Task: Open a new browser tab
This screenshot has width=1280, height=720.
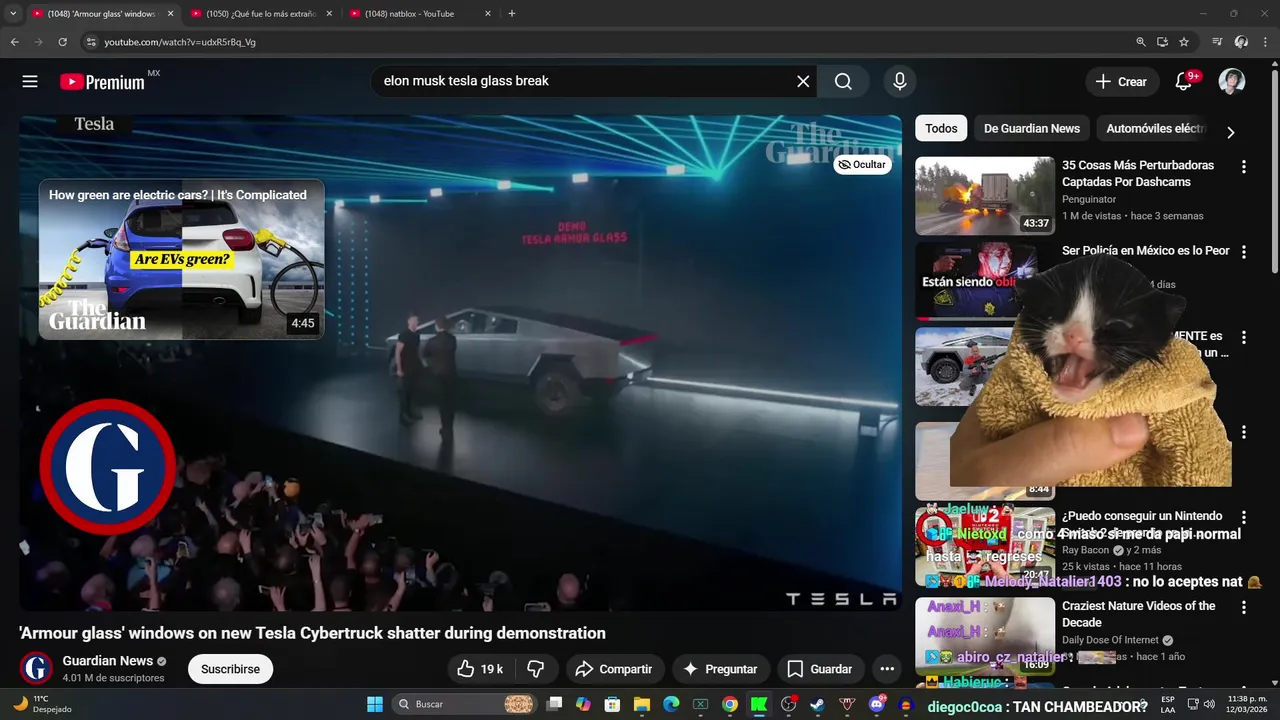Action: point(512,14)
